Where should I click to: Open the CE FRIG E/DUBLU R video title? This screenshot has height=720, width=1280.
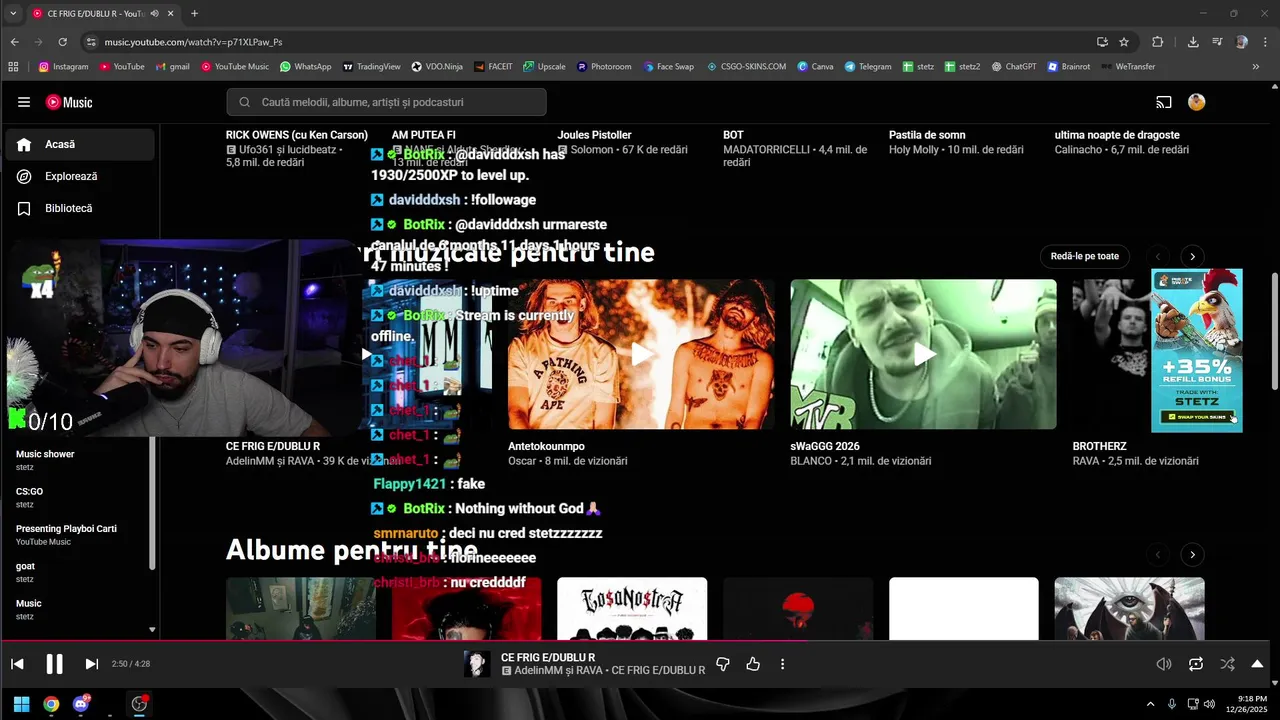(273, 446)
